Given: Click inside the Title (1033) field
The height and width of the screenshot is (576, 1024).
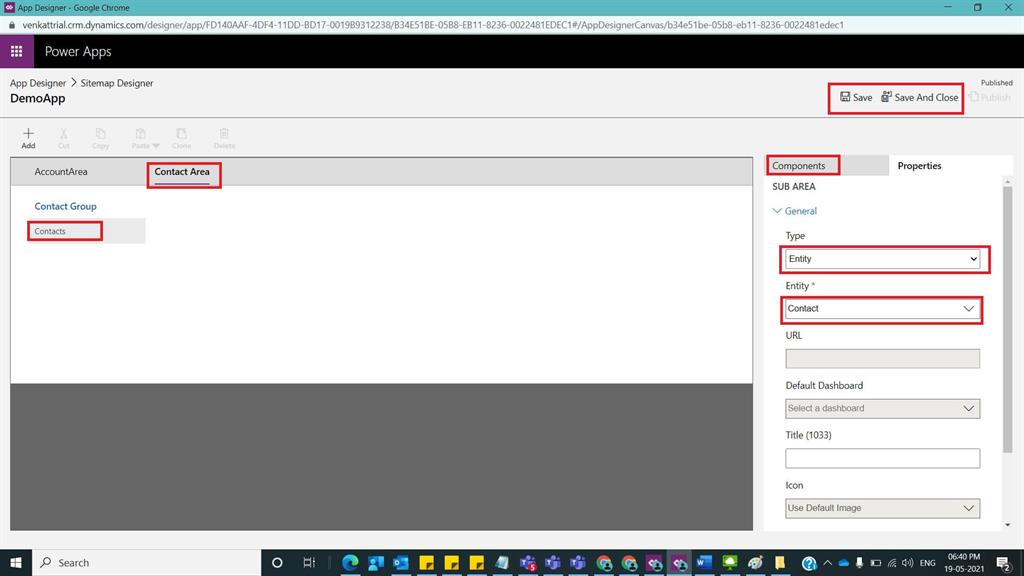Looking at the screenshot, I should coord(882,458).
